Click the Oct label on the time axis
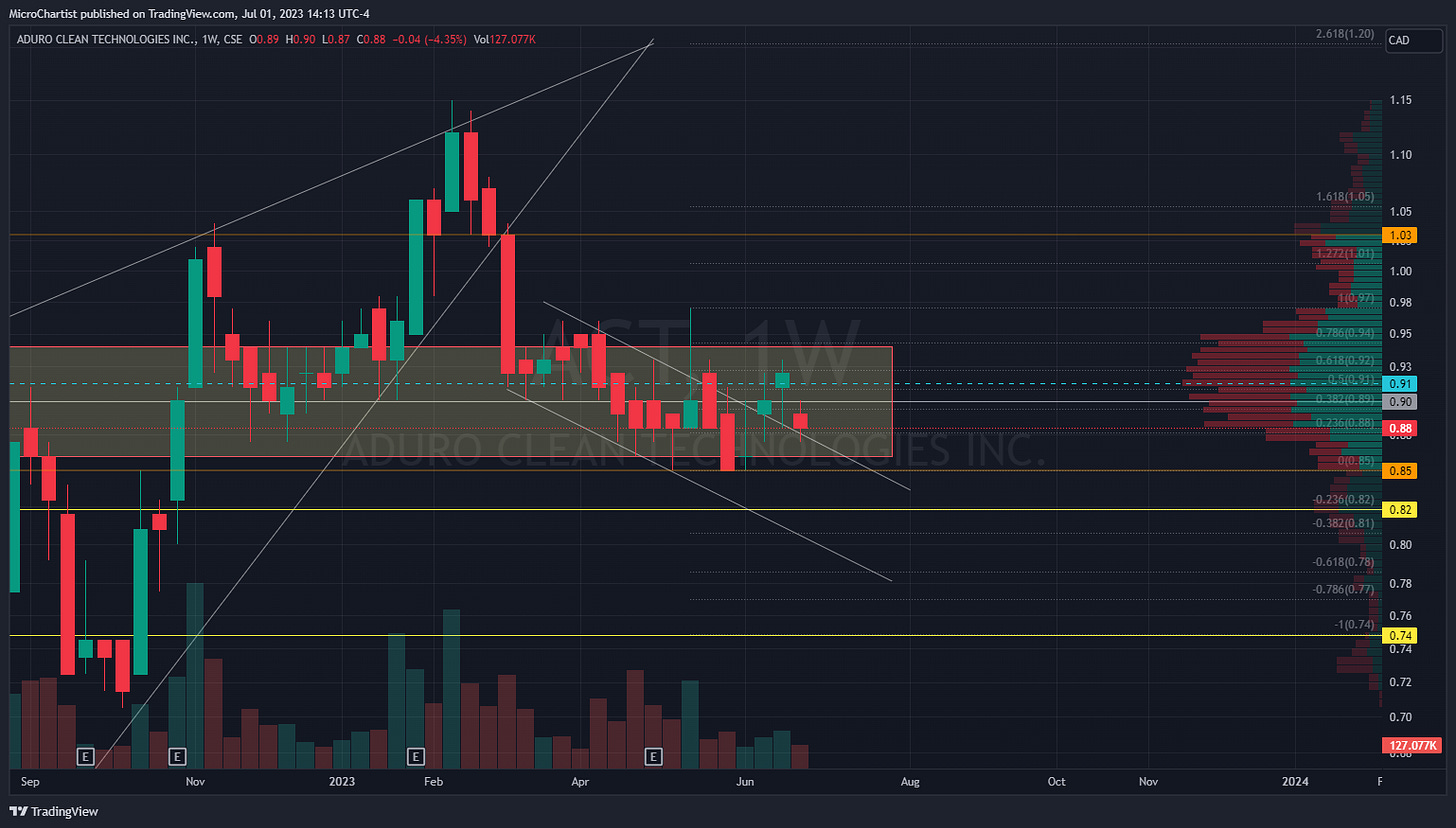The height and width of the screenshot is (828, 1456). tap(1056, 780)
